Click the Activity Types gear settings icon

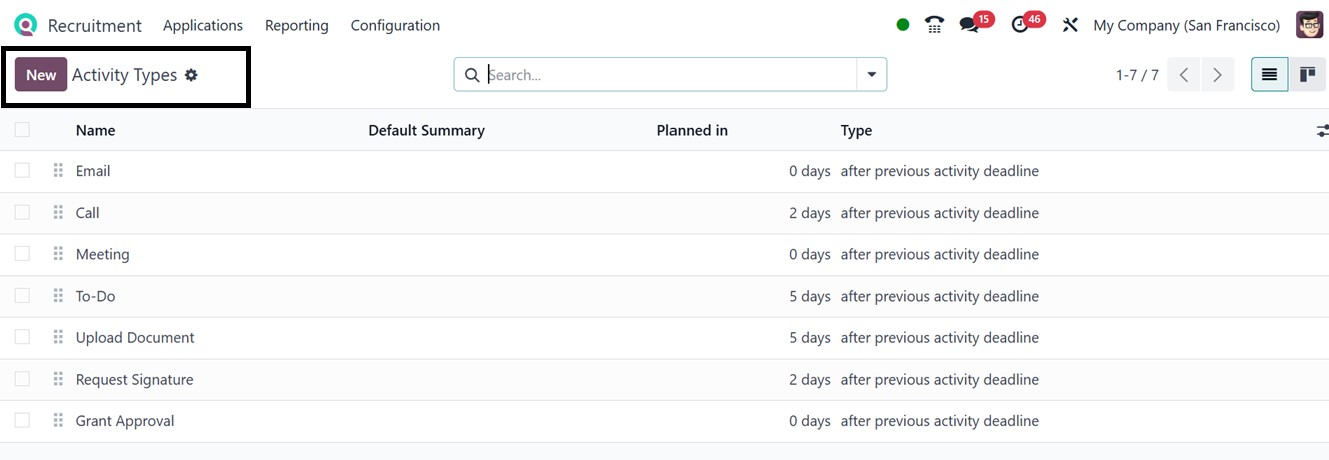(x=191, y=75)
